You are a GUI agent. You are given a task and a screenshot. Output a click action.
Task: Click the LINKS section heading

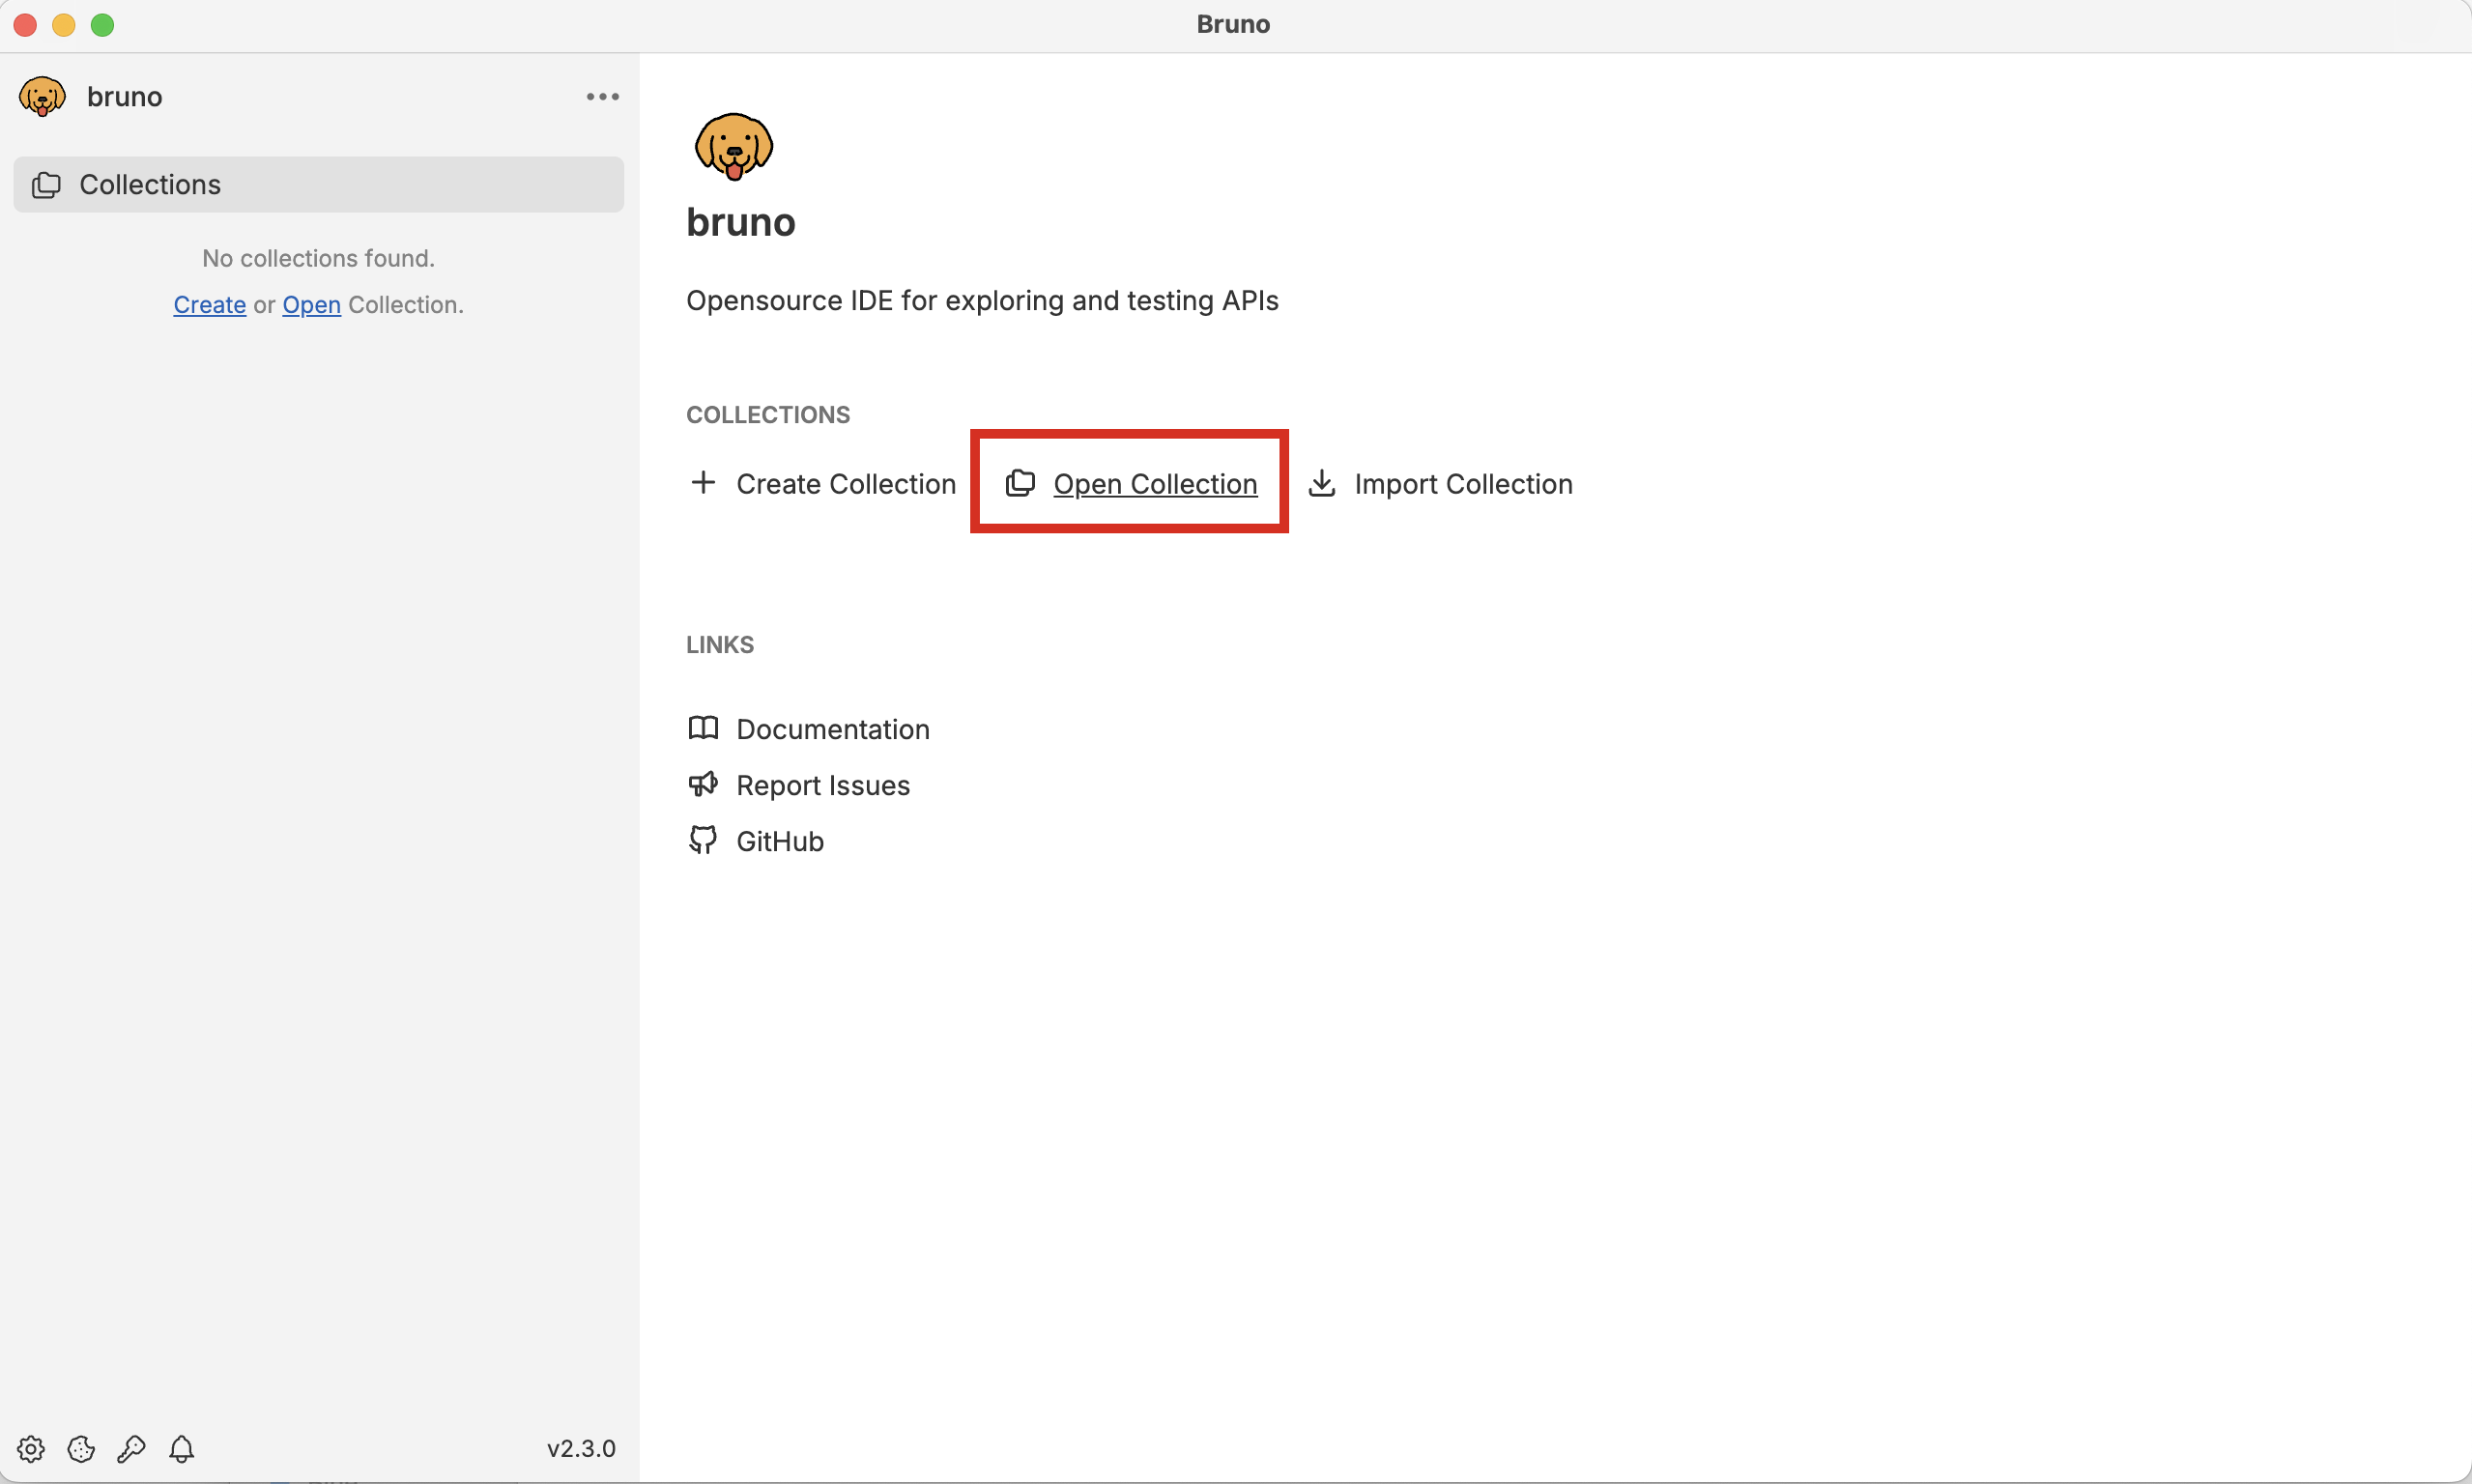pos(720,645)
